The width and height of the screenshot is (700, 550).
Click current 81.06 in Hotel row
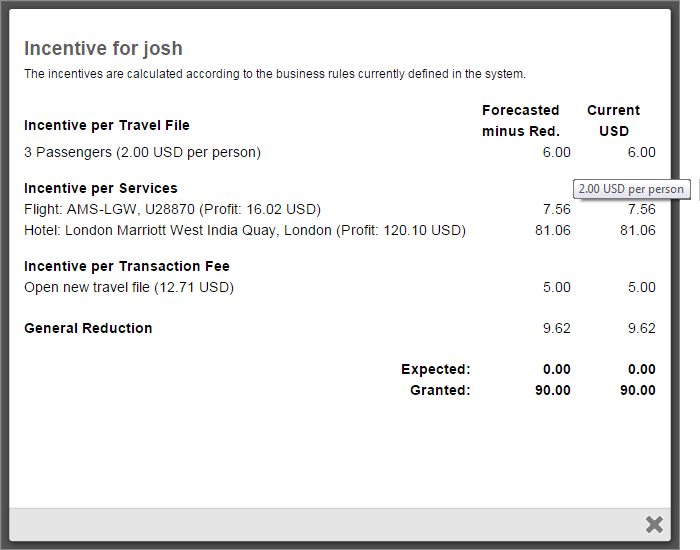pyautogui.click(x=638, y=230)
